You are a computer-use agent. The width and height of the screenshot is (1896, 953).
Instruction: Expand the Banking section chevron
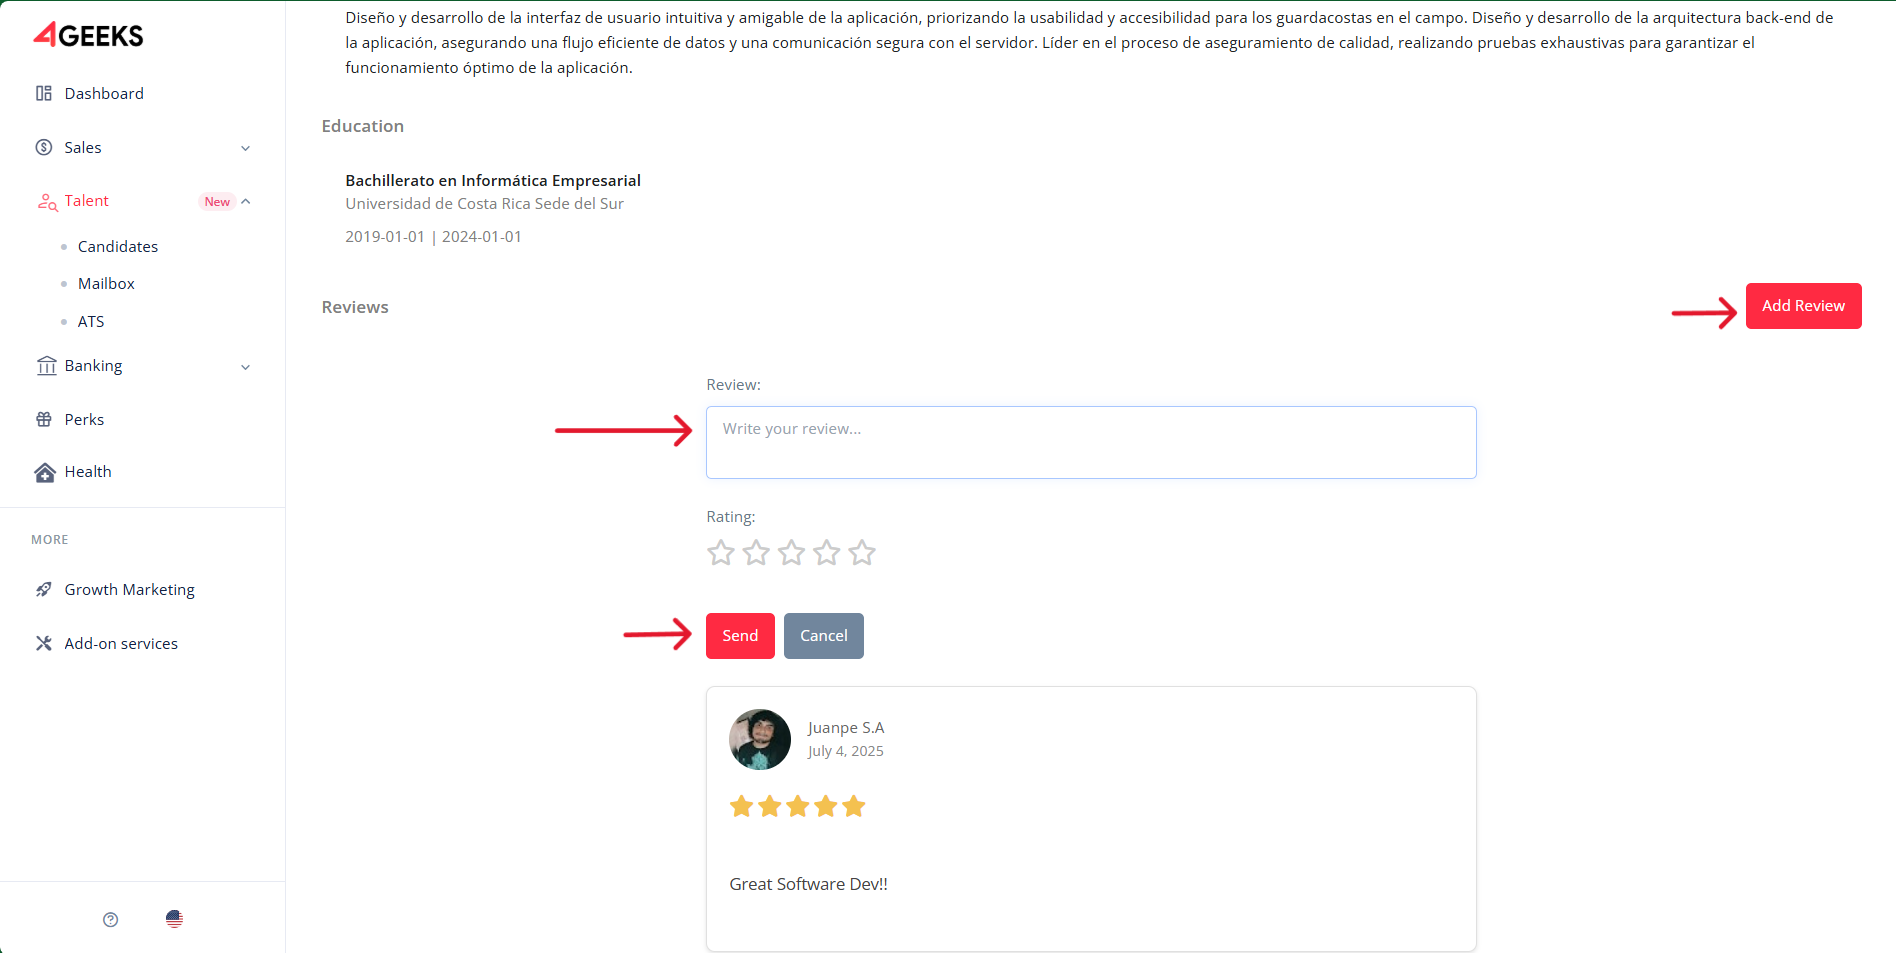tap(246, 366)
